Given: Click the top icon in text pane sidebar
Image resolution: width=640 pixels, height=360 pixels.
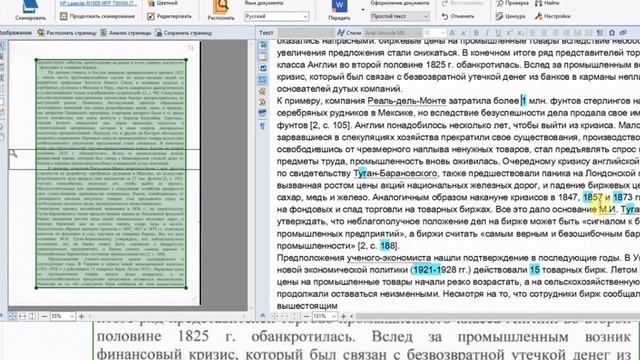Looking at the screenshot, I should (x=263, y=45).
